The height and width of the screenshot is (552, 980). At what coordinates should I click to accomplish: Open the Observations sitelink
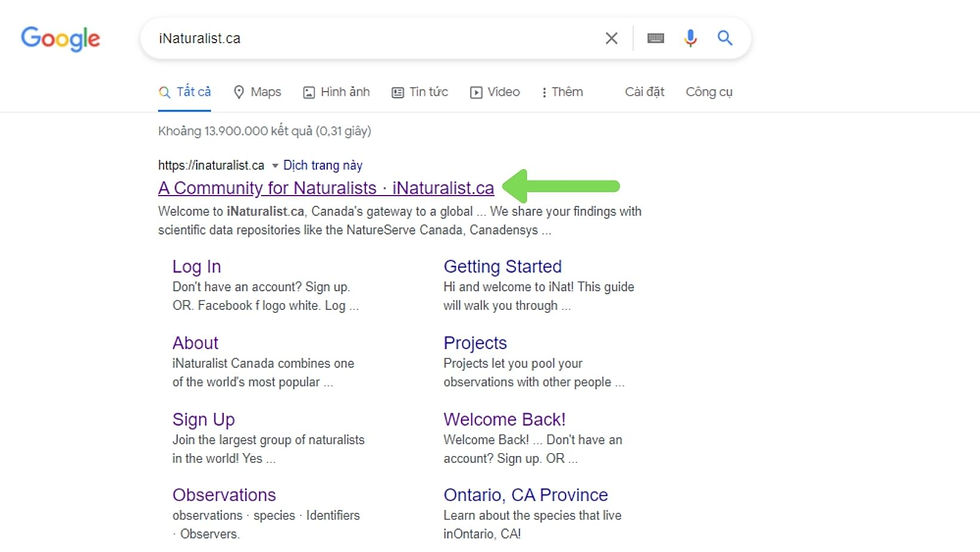pos(224,495)
